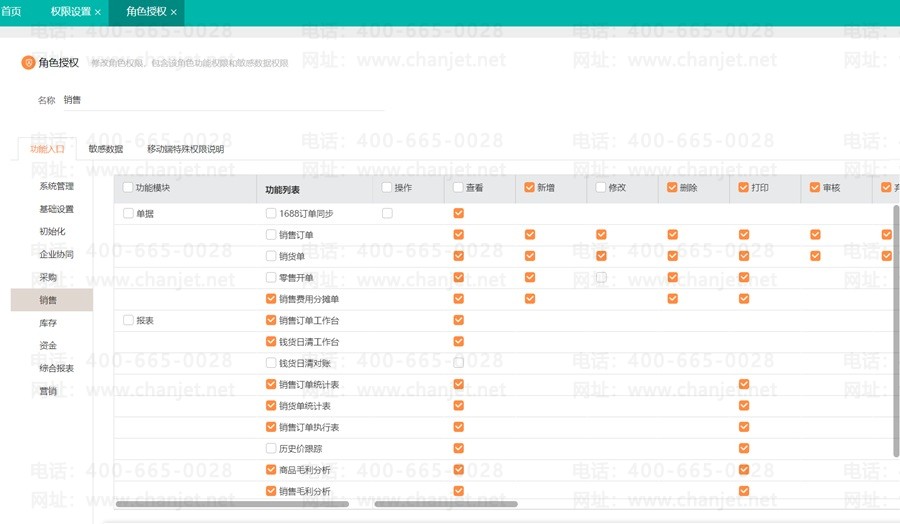Select 系统管理 in the left menu
Viewport: 900px width, 524px height.
click(56, 186)
